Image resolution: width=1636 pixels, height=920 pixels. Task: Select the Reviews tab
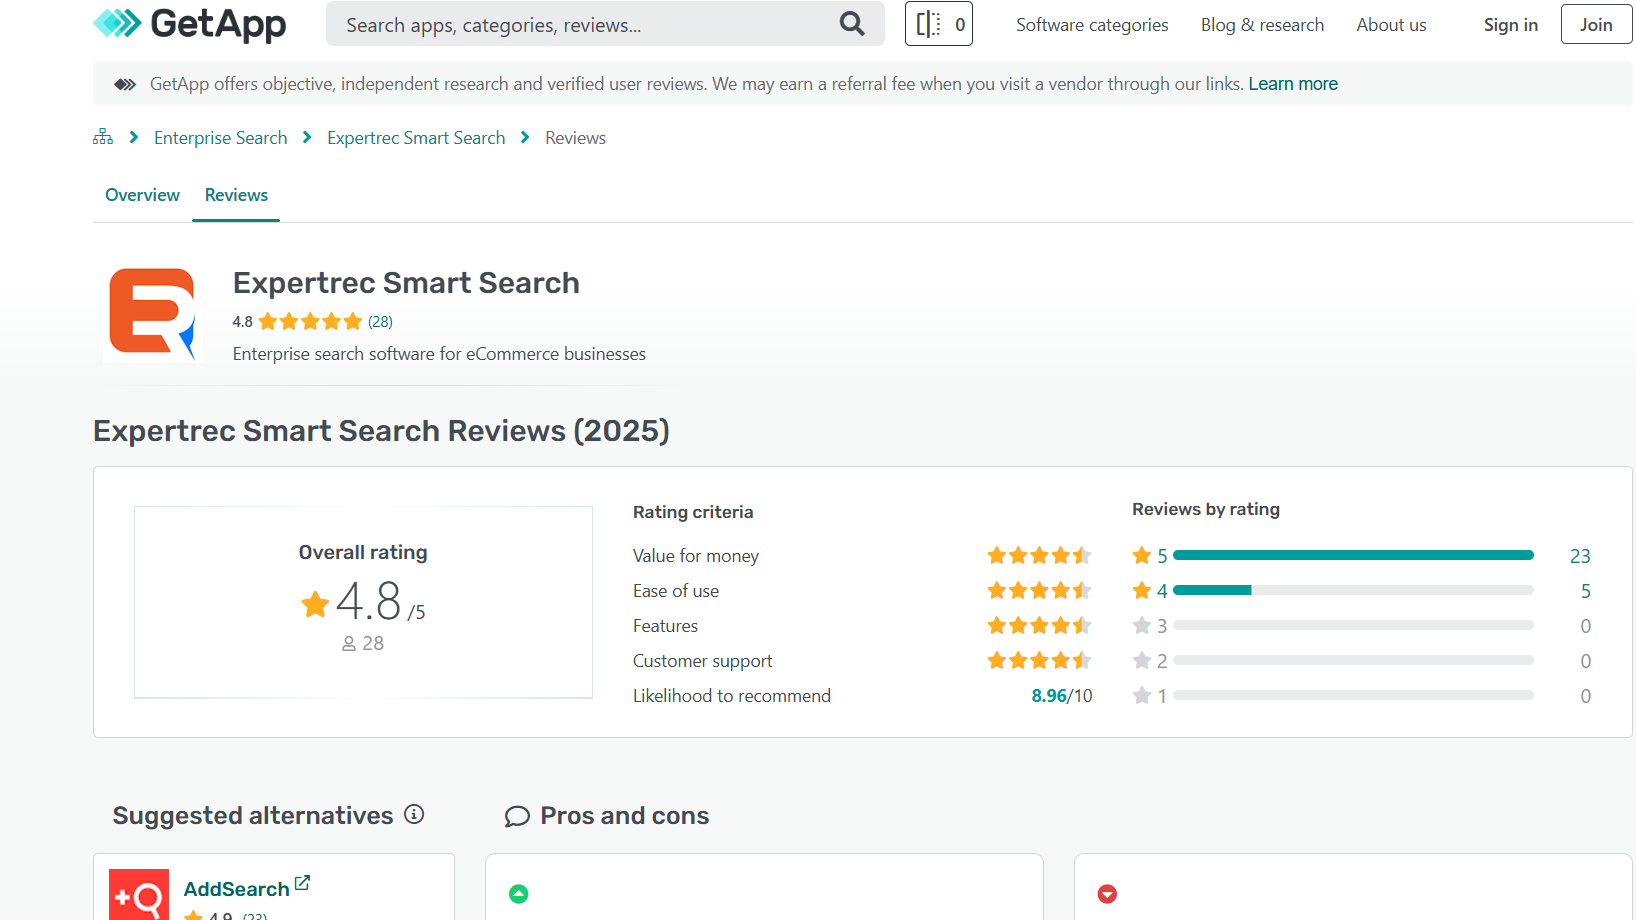point(236,195)
